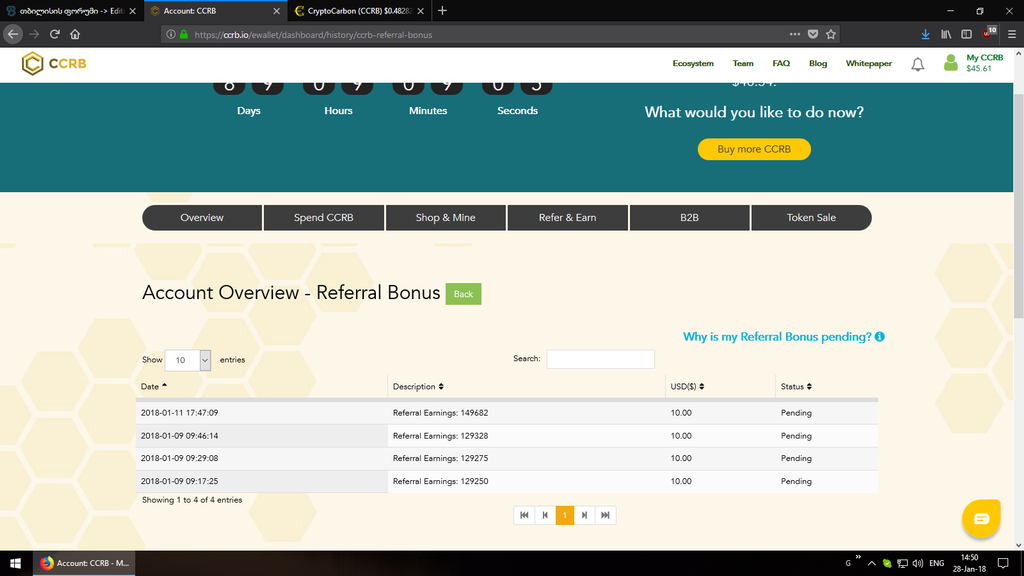Sort table by Status column

(x=796, y=386)
